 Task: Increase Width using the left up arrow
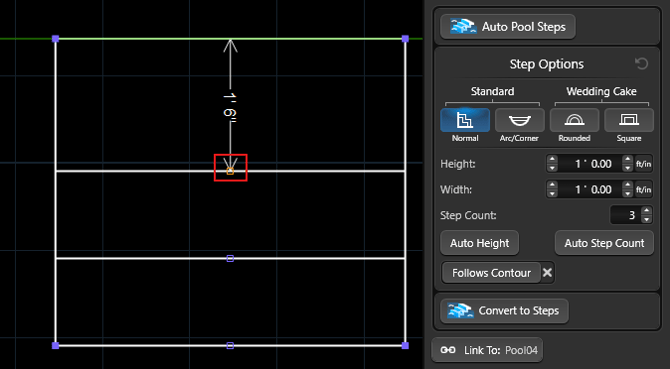(x=552, y=185)
